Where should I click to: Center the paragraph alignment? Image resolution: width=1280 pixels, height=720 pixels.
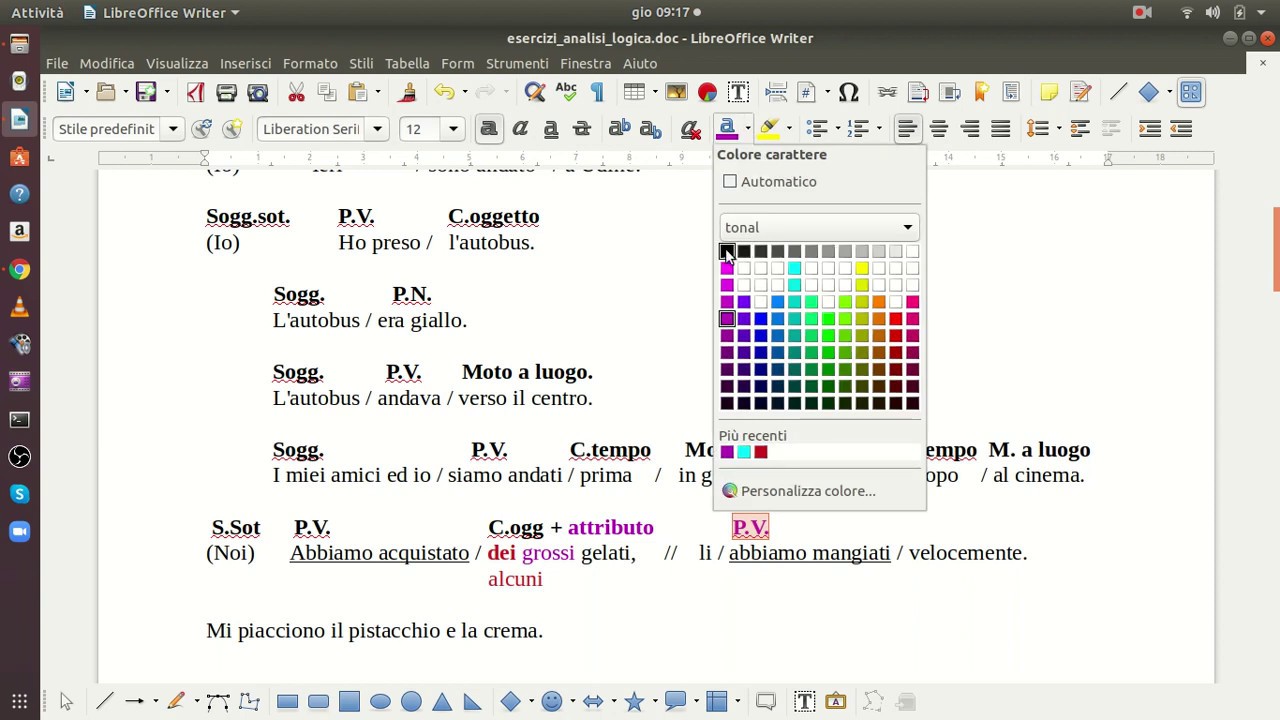939,129
